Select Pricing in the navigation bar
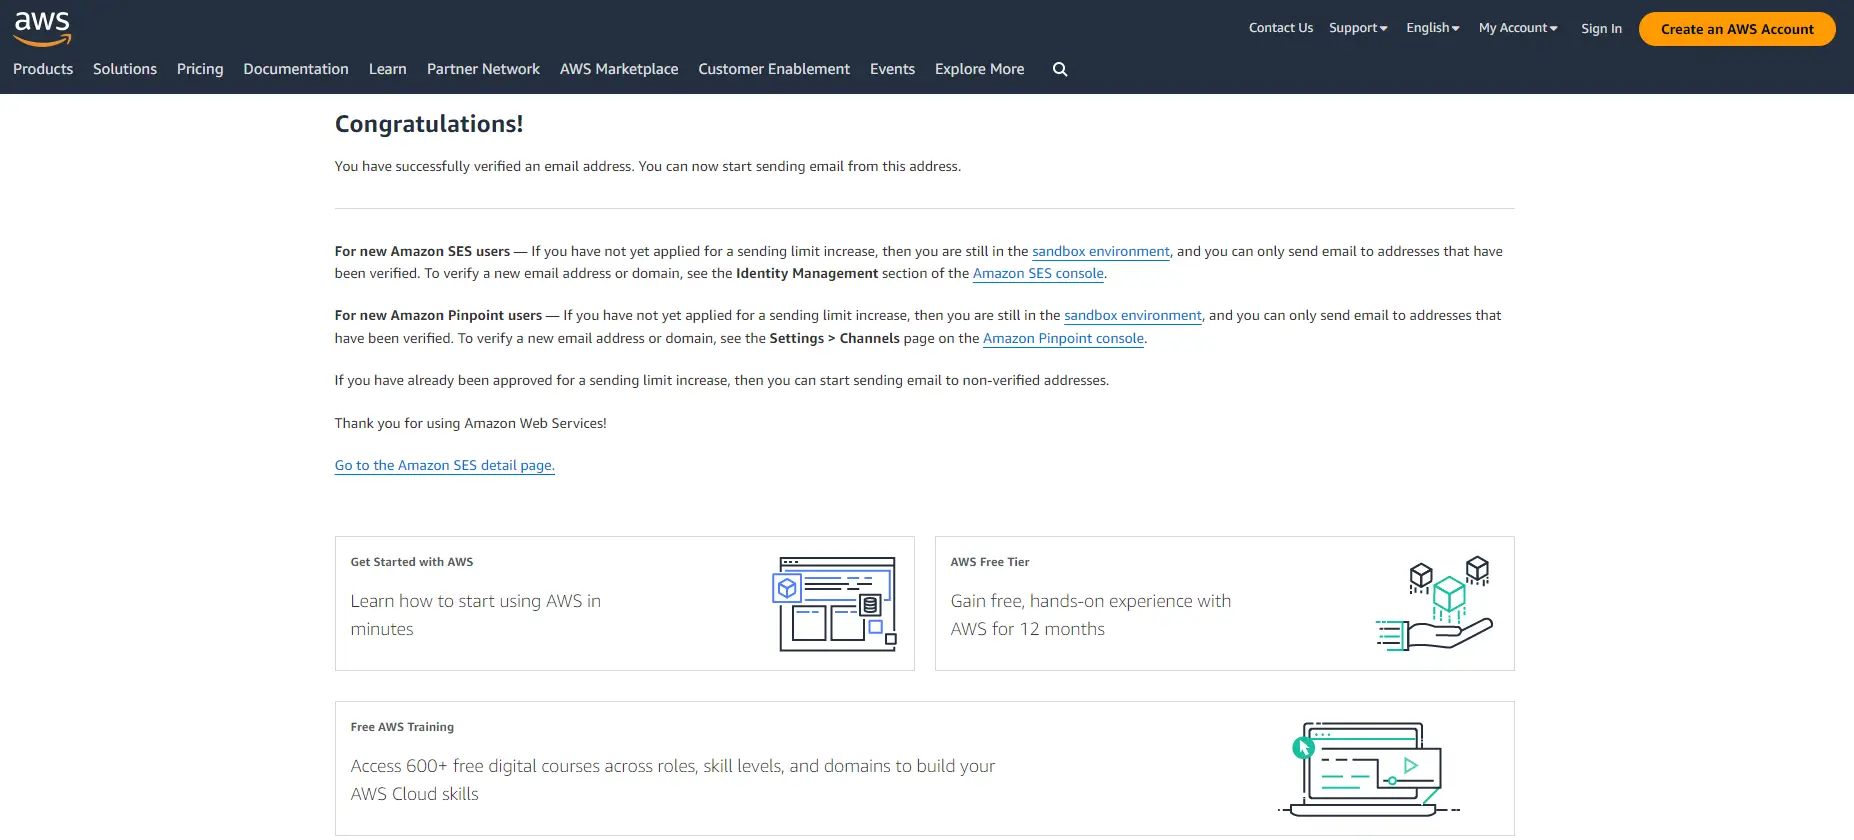 pos(200,69)
